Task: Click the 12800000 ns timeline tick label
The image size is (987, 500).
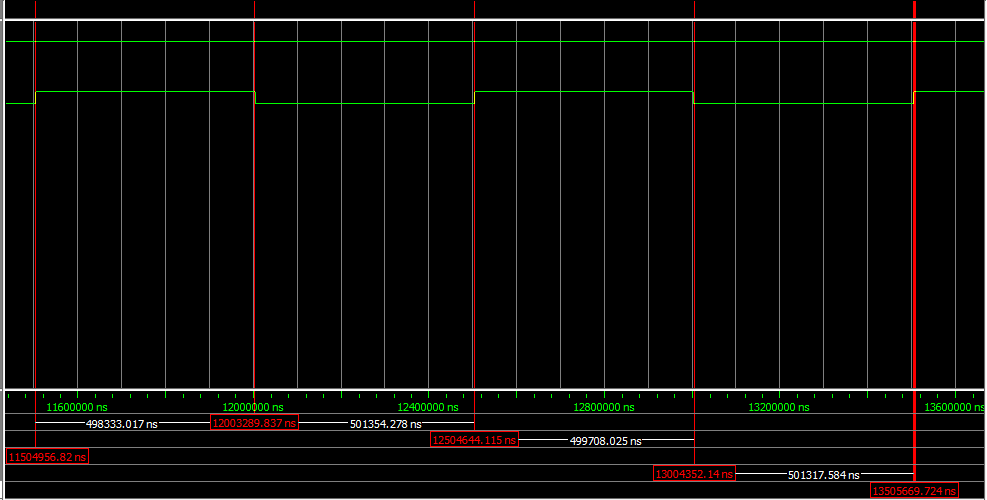Action: [605, 407]
